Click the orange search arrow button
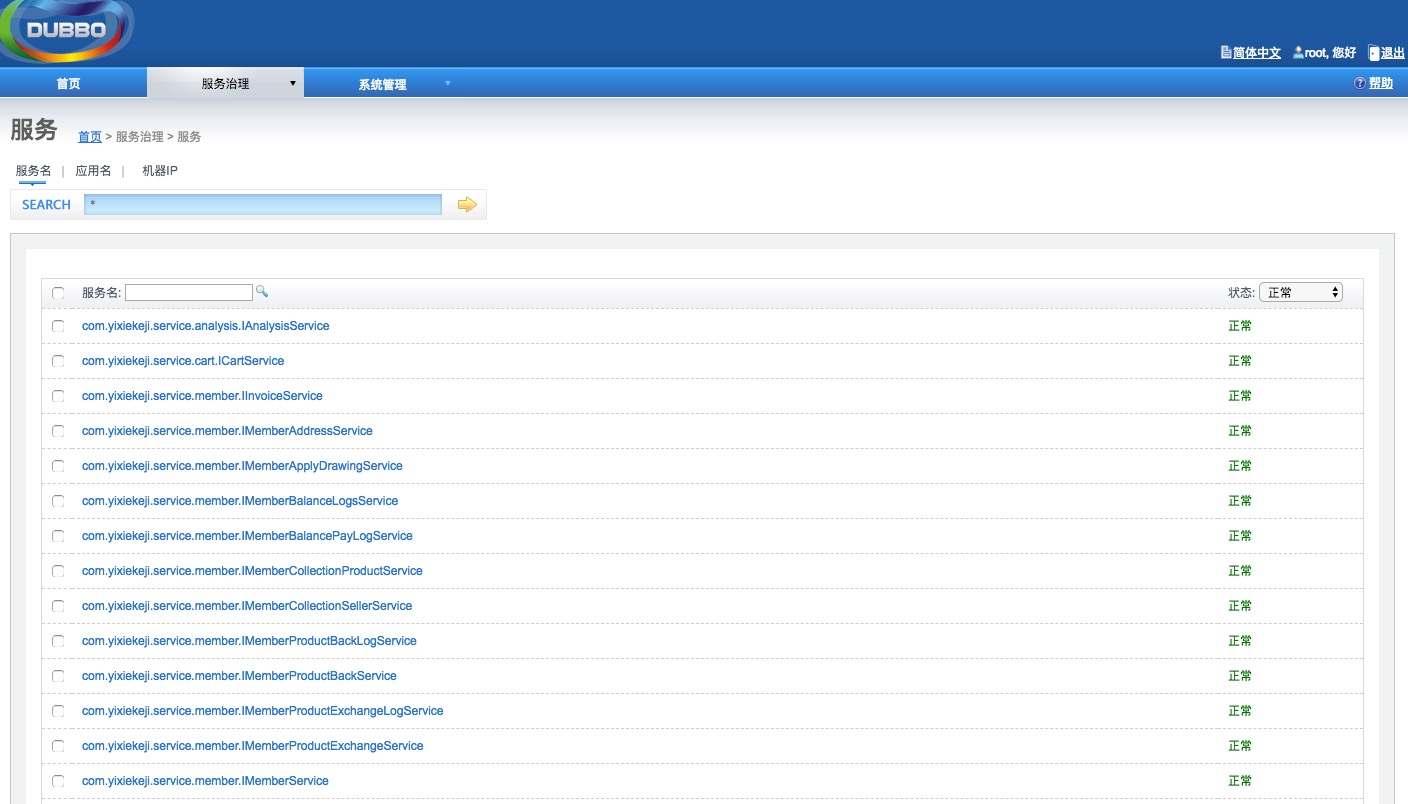Image resolution: width=1408 pixels, height=804 pixels. [467, 205]
